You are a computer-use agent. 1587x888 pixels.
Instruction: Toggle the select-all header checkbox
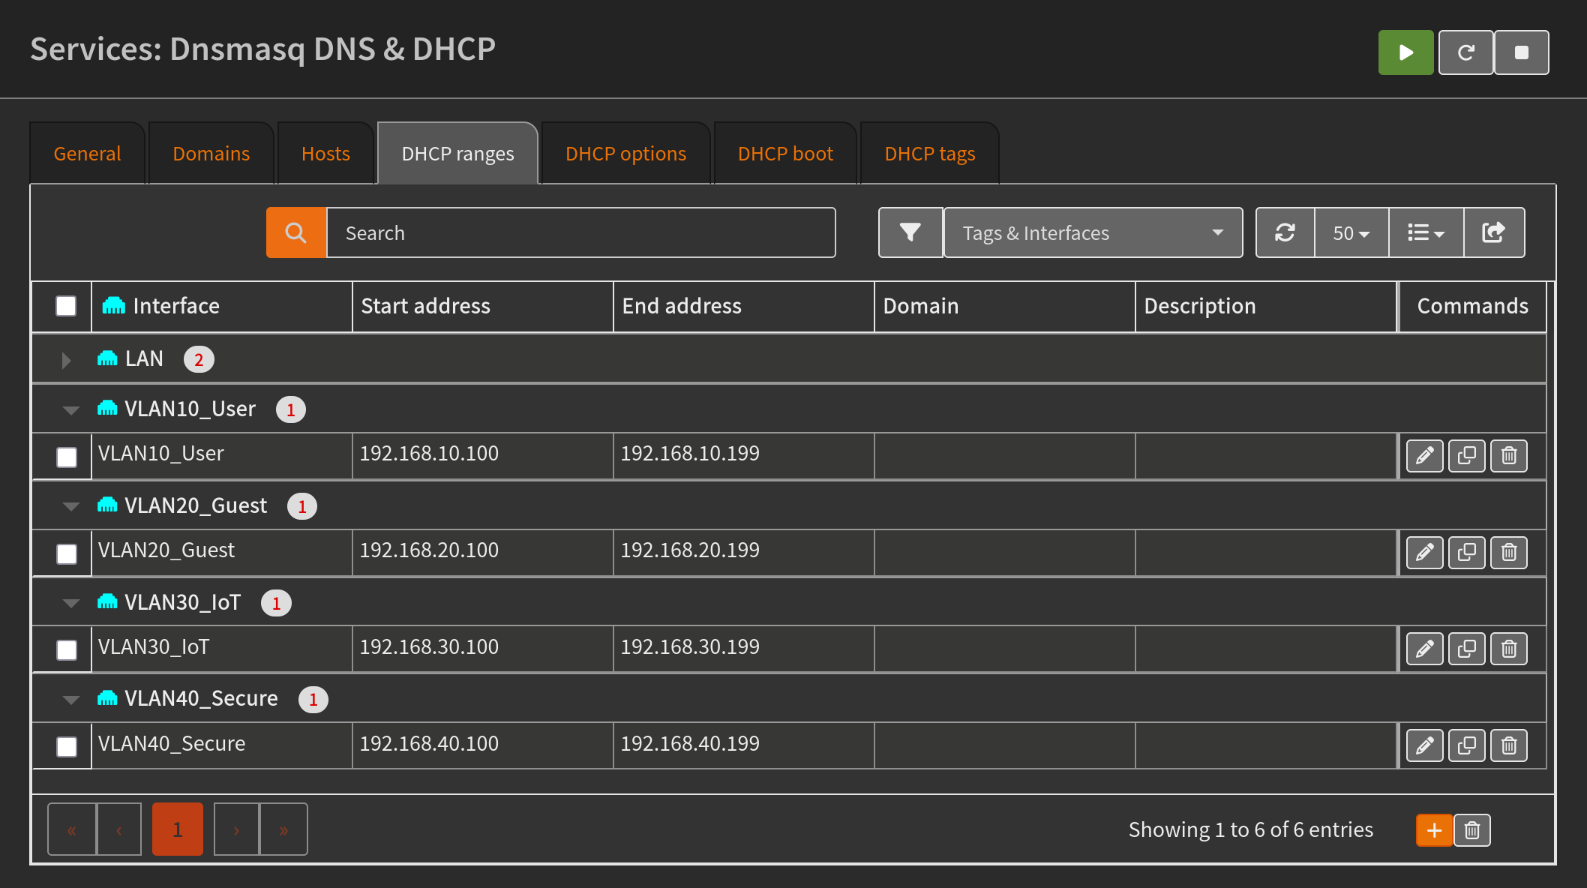pyautogui.click(x=66, y=306)
